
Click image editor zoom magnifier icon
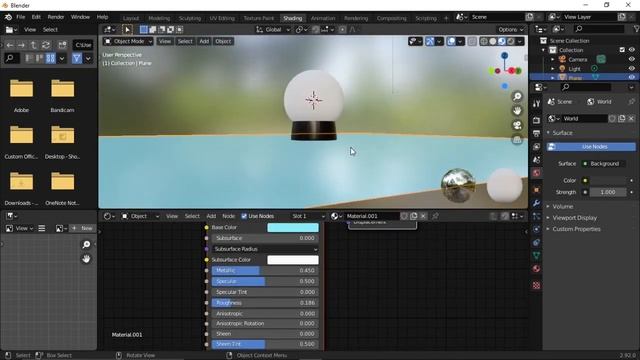tap(86, 244)
